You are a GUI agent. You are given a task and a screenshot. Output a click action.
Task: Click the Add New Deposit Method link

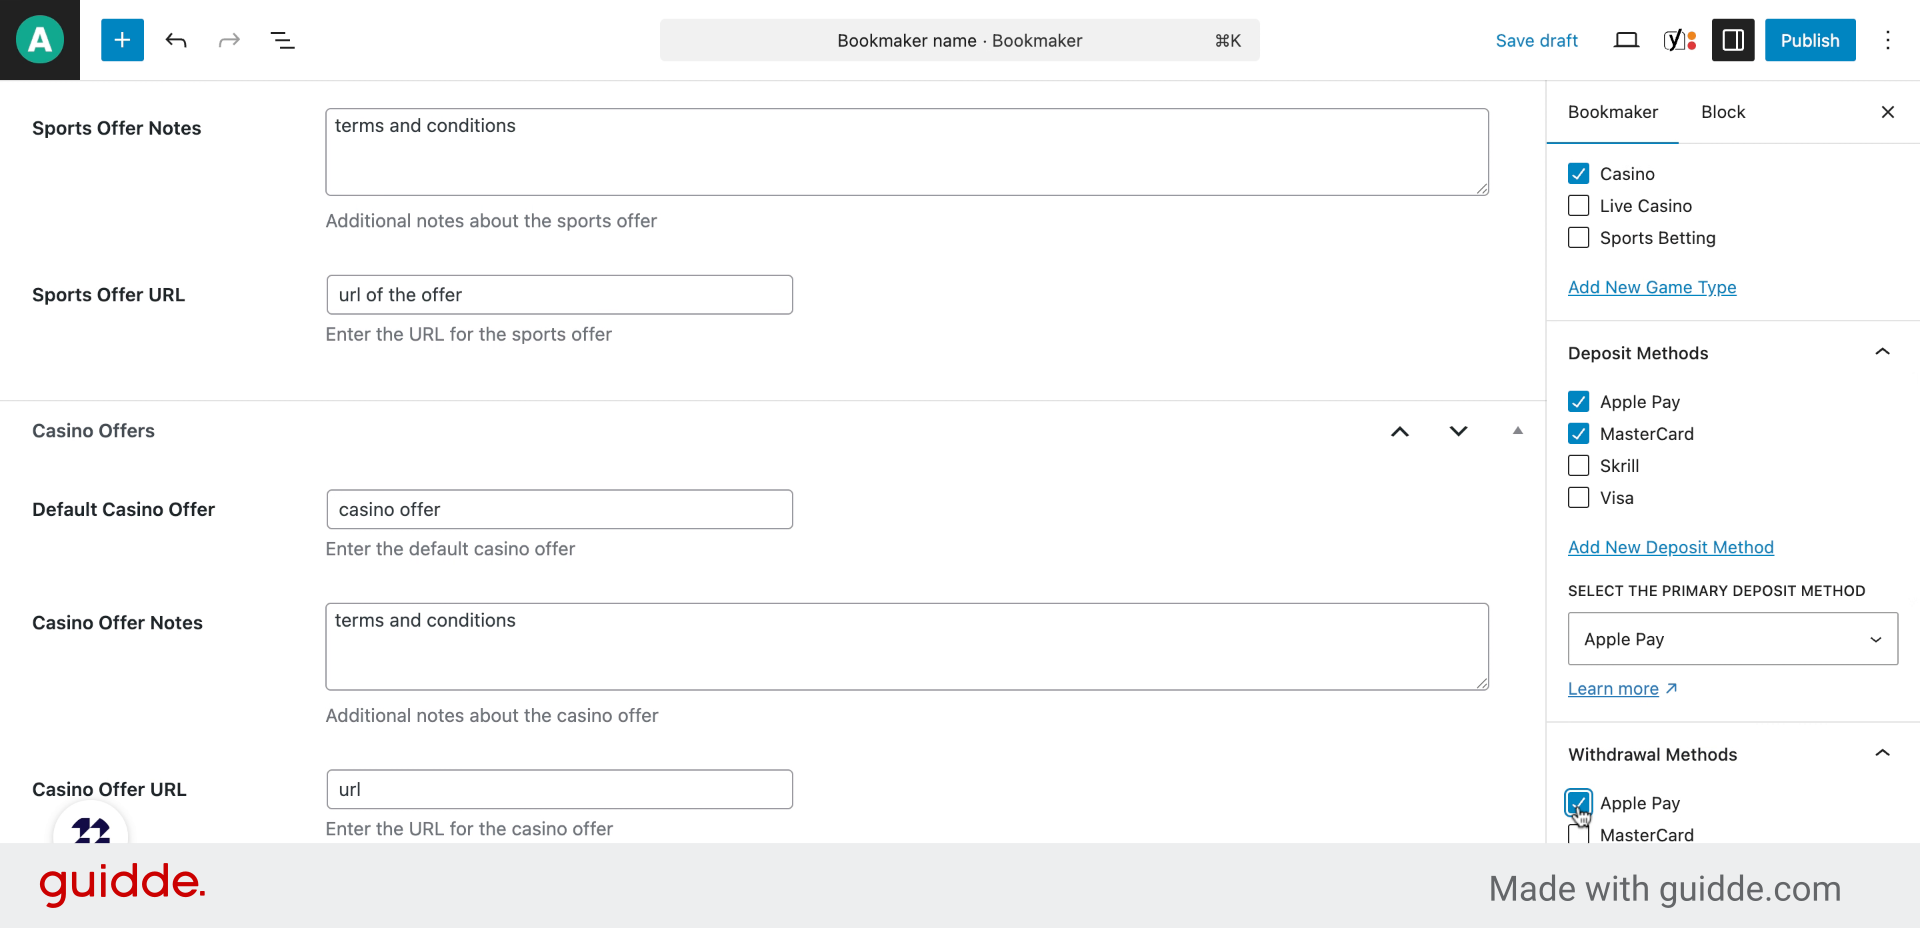[1670, 547]
